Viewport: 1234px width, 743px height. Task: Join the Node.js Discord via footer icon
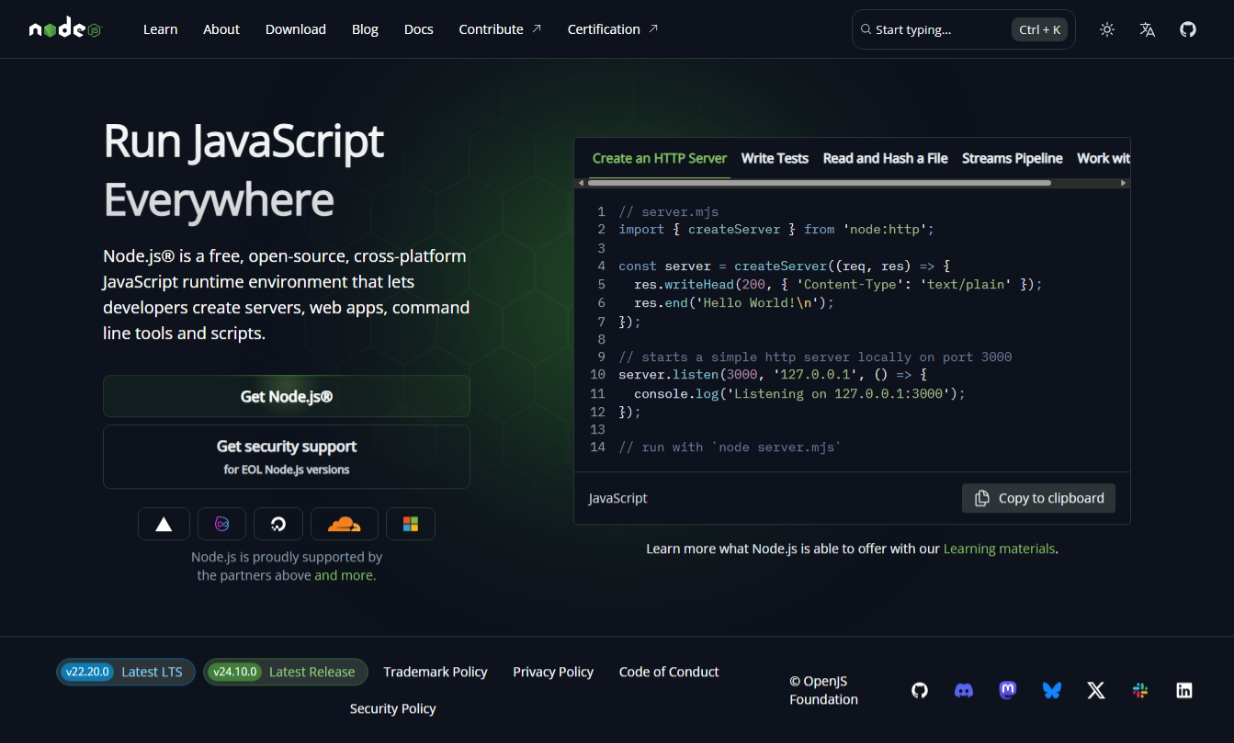tap(963, 690)
